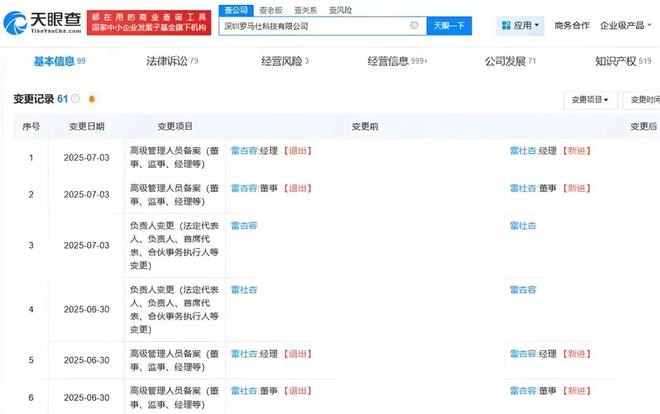Image resolution: width=660 pixels, height=414 pixels.
Task: Click 高级管理人员备案 item in row 1
Action: pyautogui.click(x=174, y=158)
